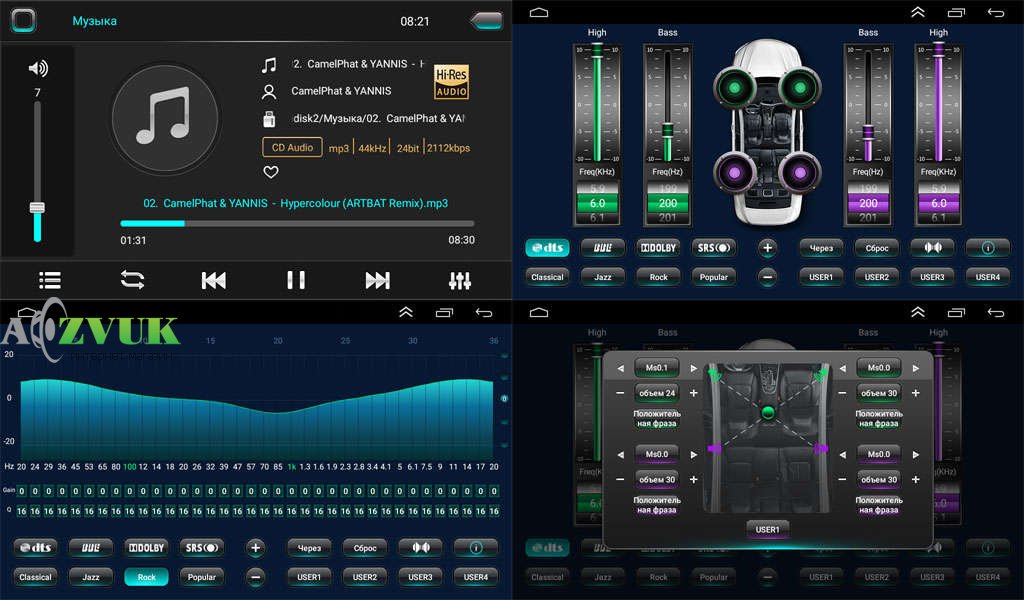Select the highlighted 100 Hz band label

(129, 467)
